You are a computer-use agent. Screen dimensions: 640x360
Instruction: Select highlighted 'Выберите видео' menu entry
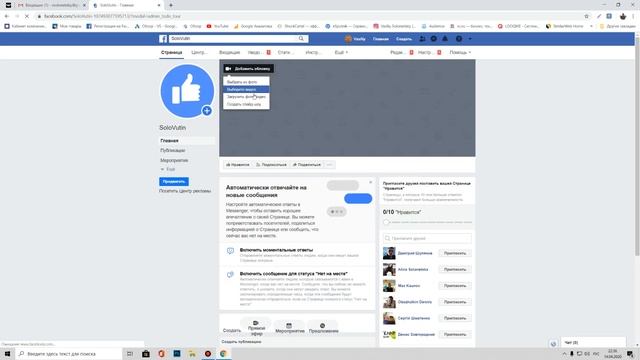tap(246, 89)
